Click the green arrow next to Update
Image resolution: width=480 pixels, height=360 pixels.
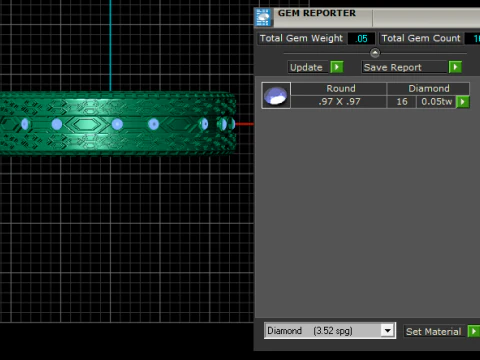tap(337, 67)
